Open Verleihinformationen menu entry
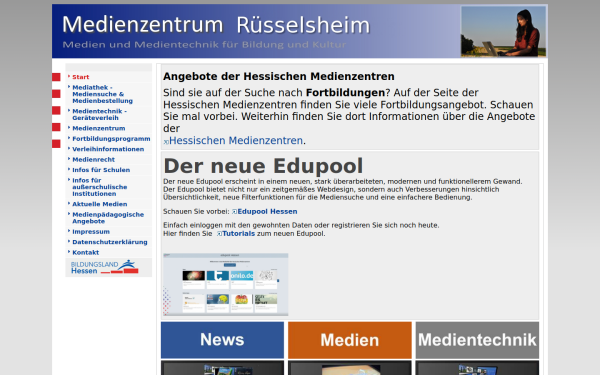The width and height of the screenshot is (600, 375). click(x=108, y=149)
